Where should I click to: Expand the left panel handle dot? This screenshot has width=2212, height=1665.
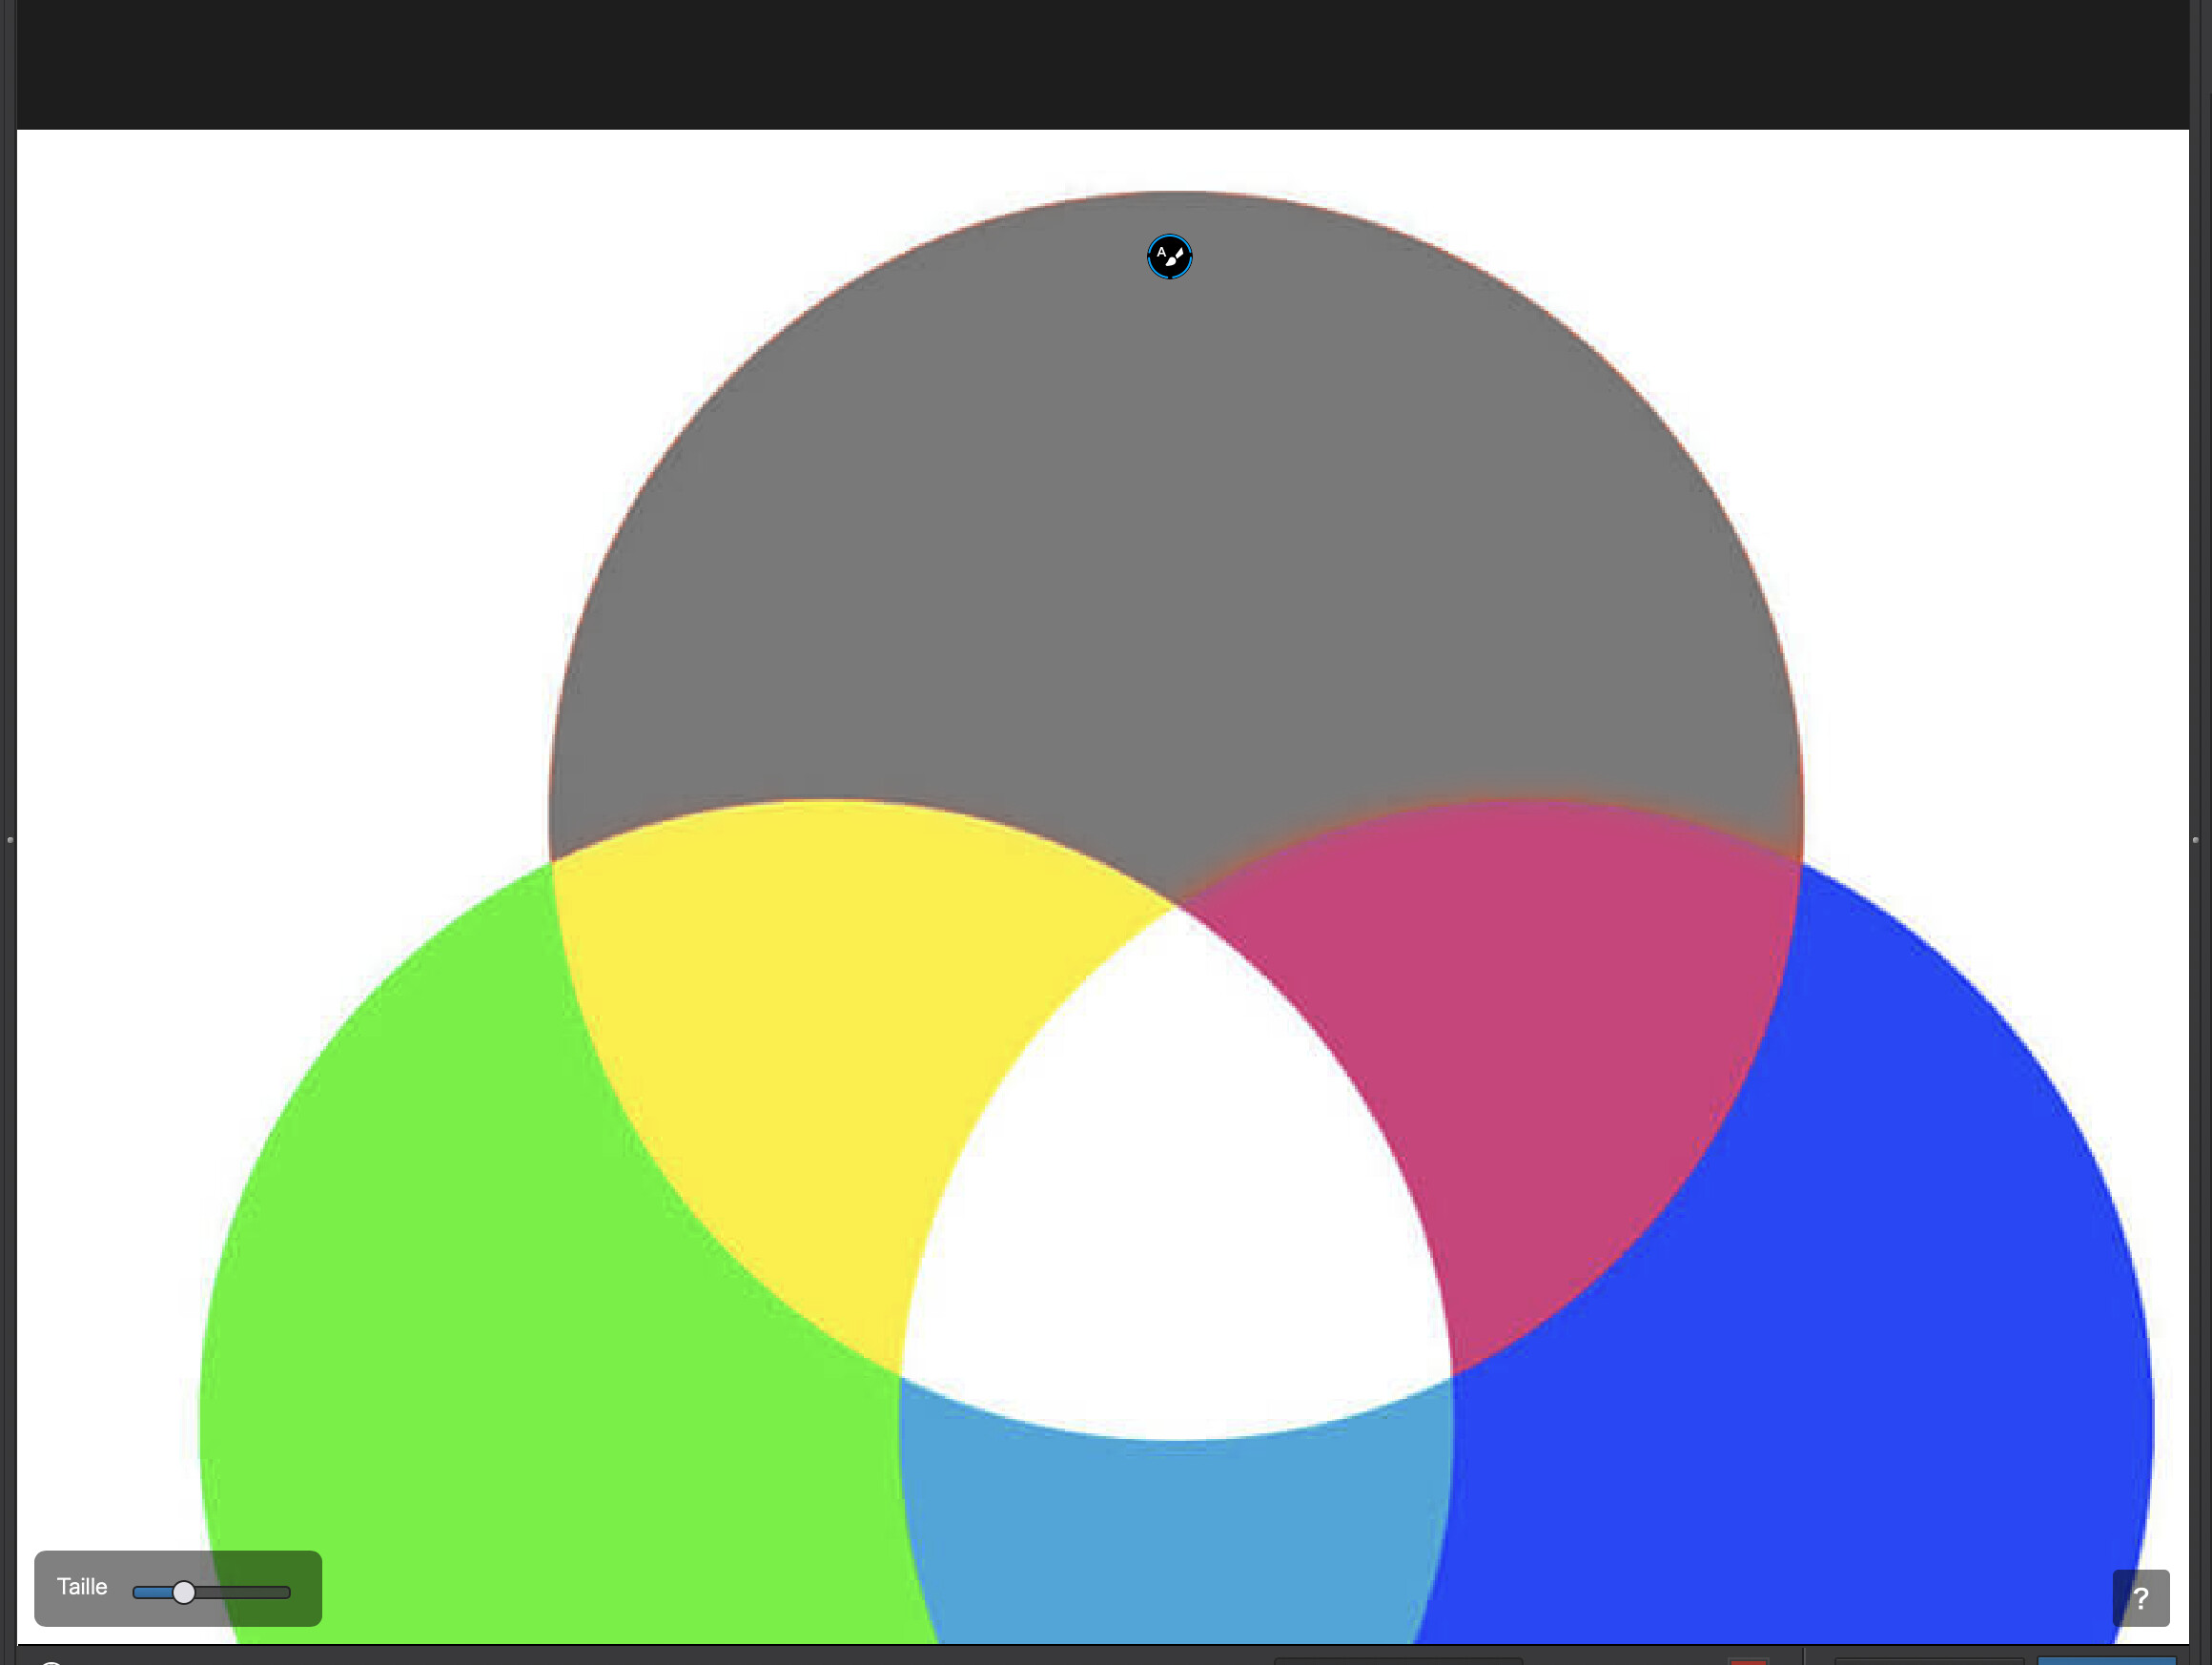(x=10, y=840)
